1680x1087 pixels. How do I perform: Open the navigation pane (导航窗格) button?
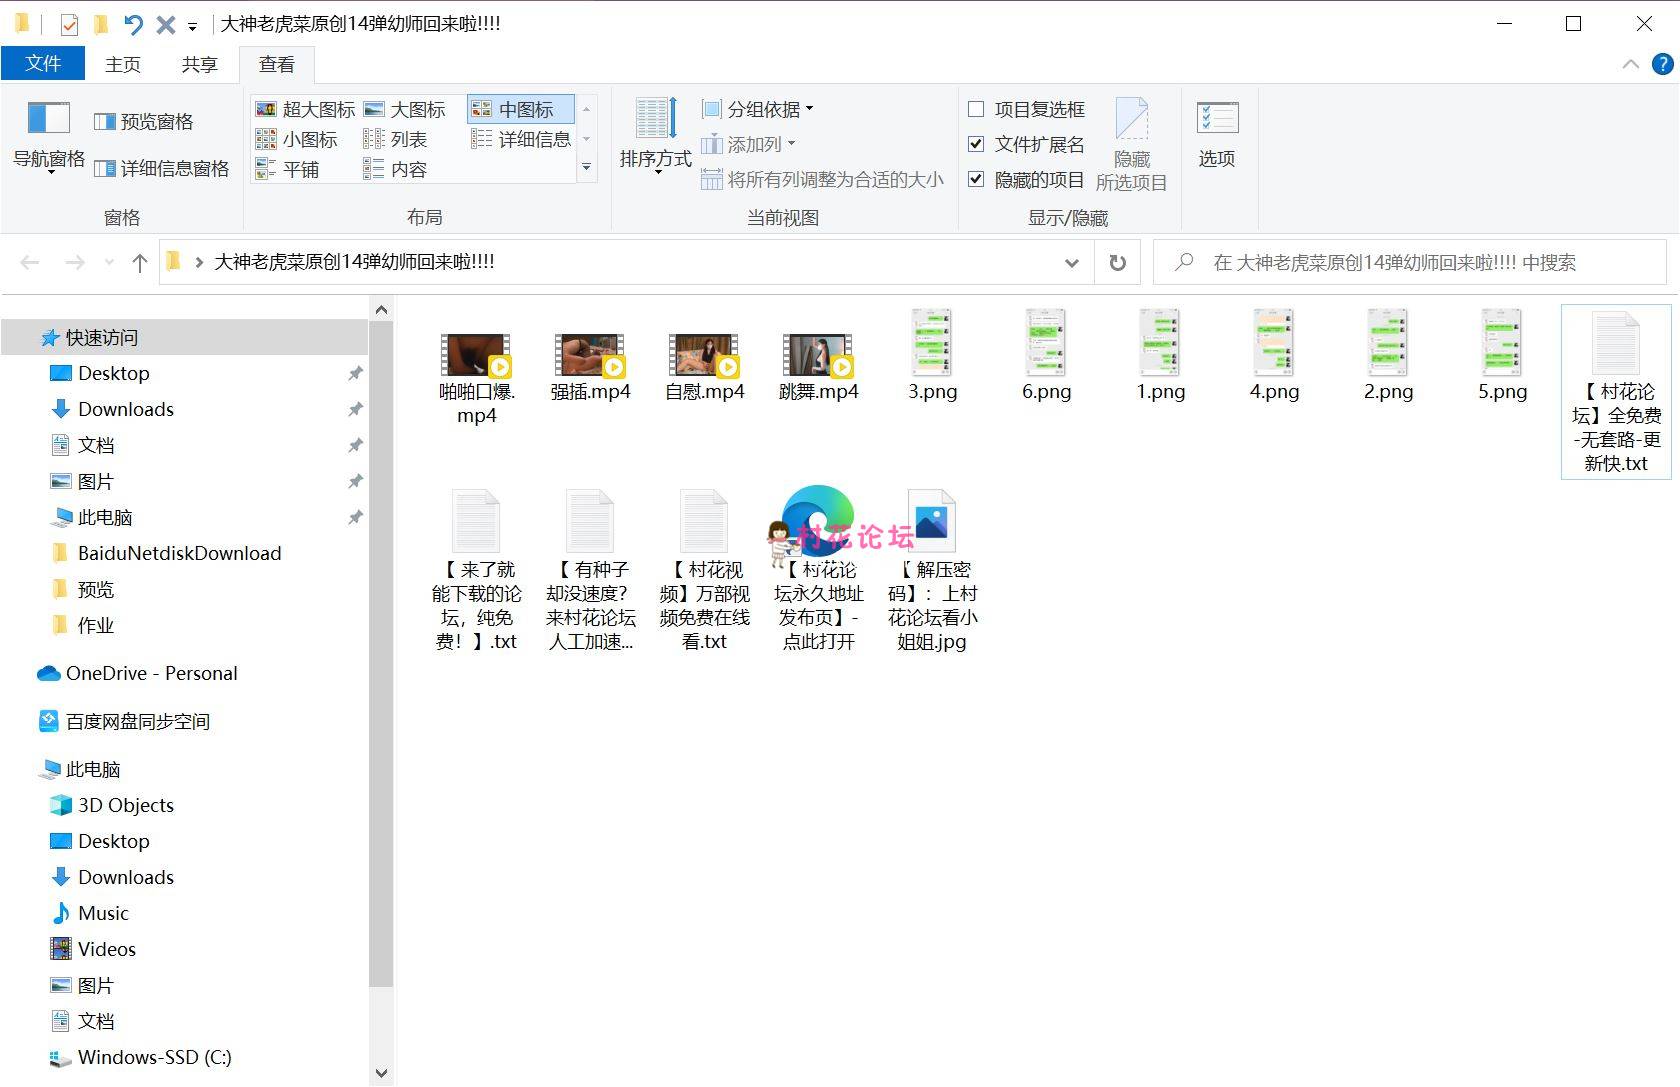(x=48, y=135)
